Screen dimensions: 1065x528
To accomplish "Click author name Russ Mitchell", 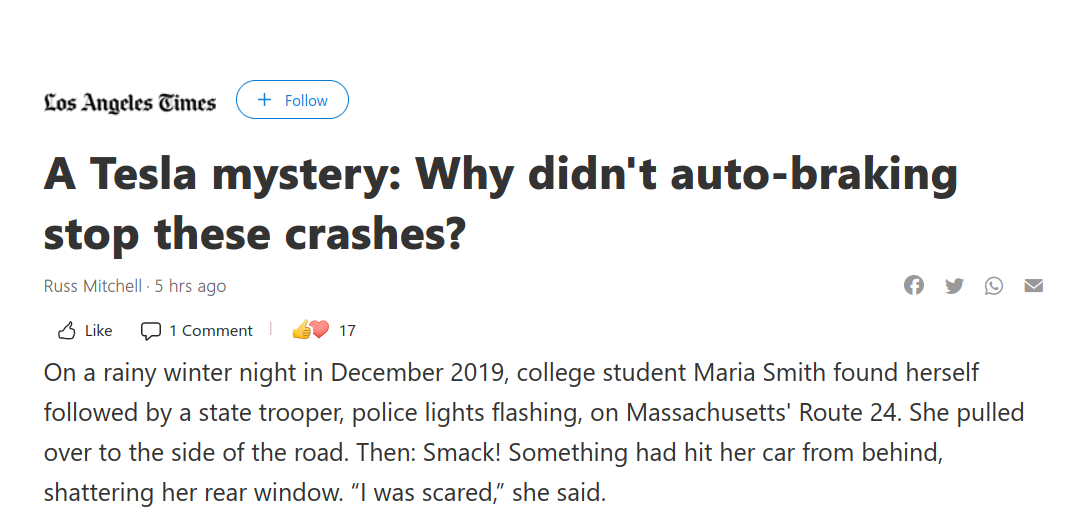I will [x=92, y=286].
